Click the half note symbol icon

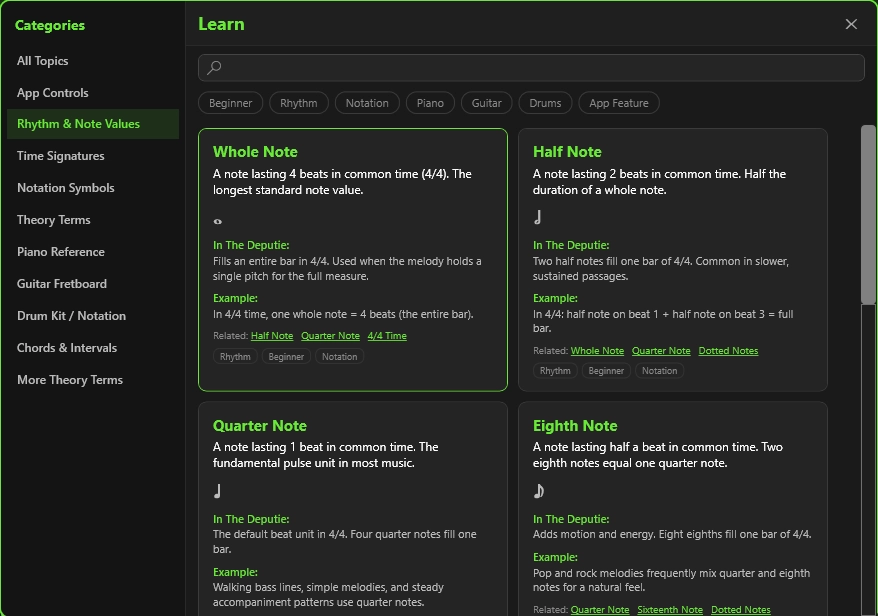538,217
